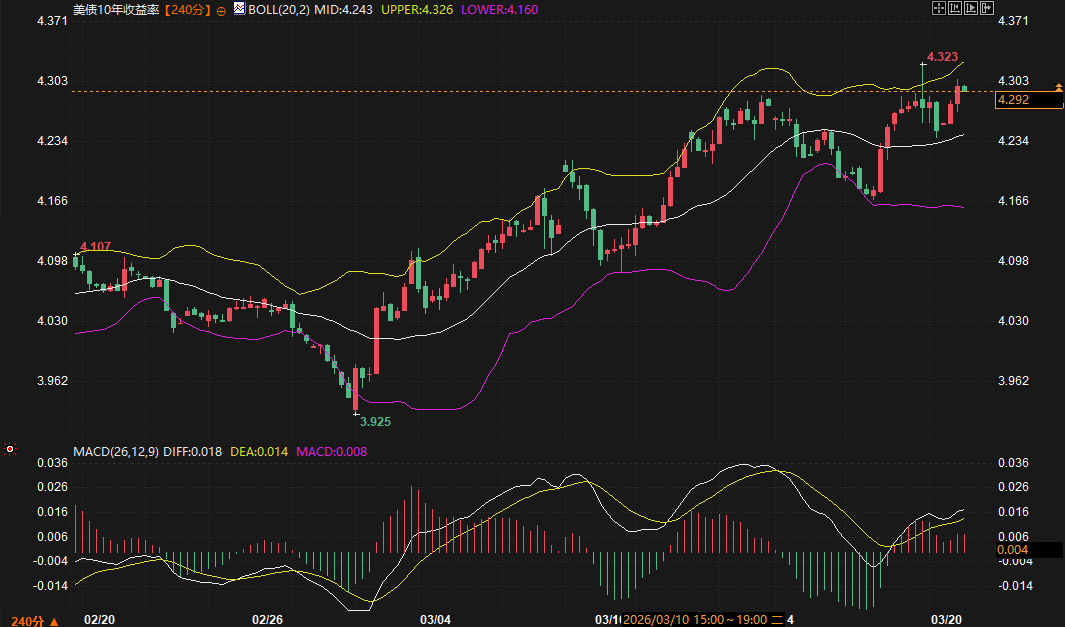
Task: Click the crosshair cursor icon in top toolbar
Action: pos(939,8)
